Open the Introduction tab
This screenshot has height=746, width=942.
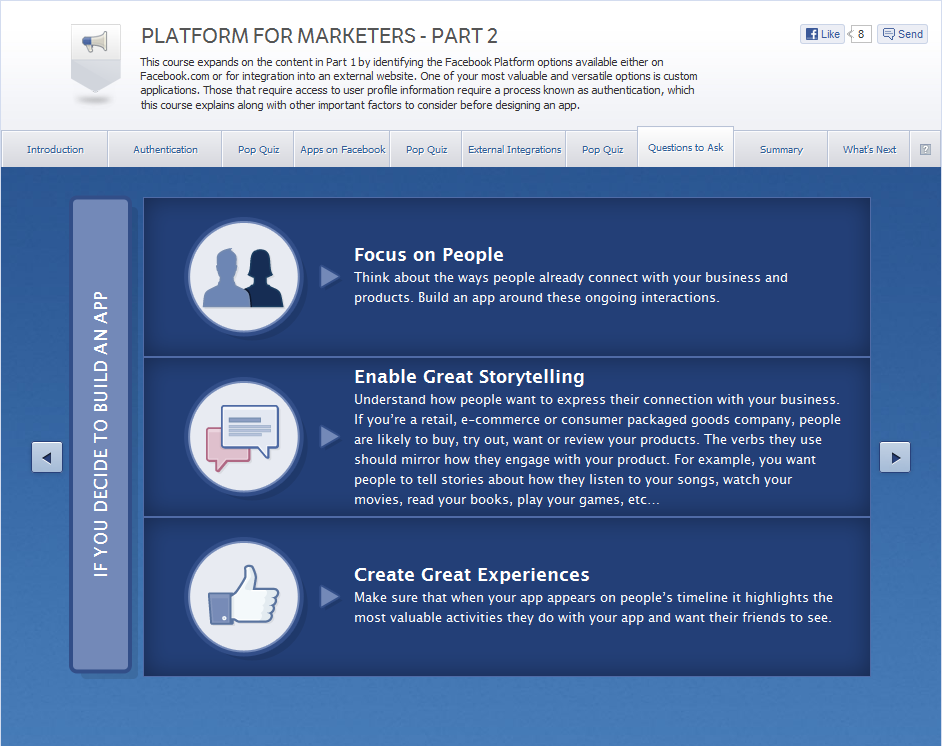[55, 150]
